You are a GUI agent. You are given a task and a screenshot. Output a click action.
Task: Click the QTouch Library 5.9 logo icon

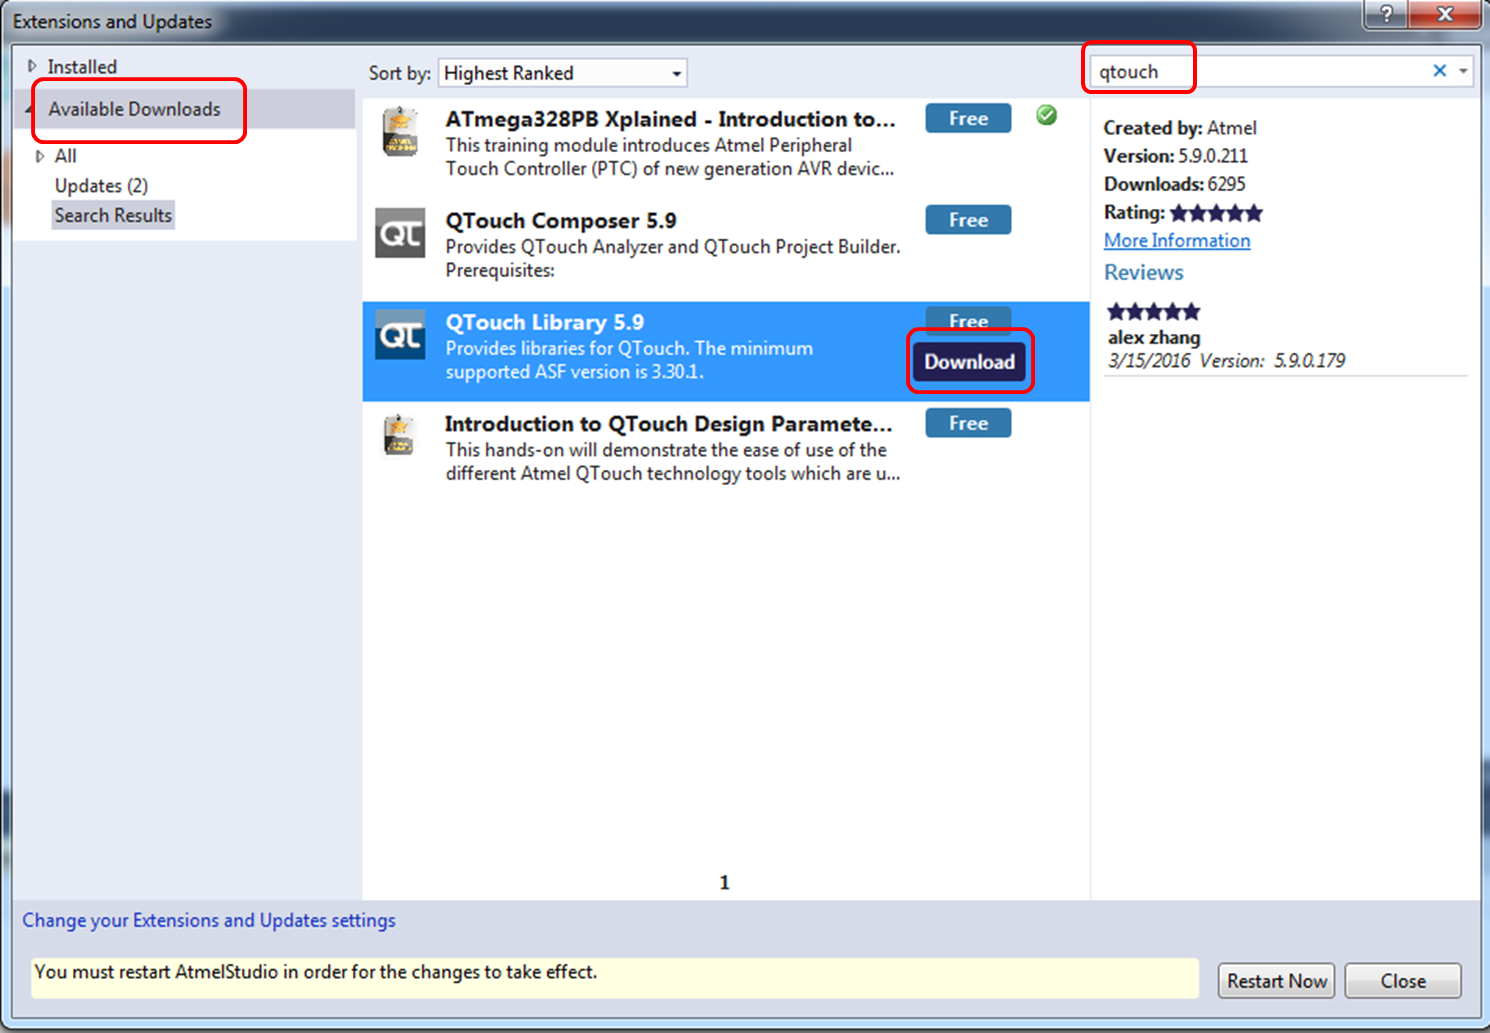click(x=400, y=335)
